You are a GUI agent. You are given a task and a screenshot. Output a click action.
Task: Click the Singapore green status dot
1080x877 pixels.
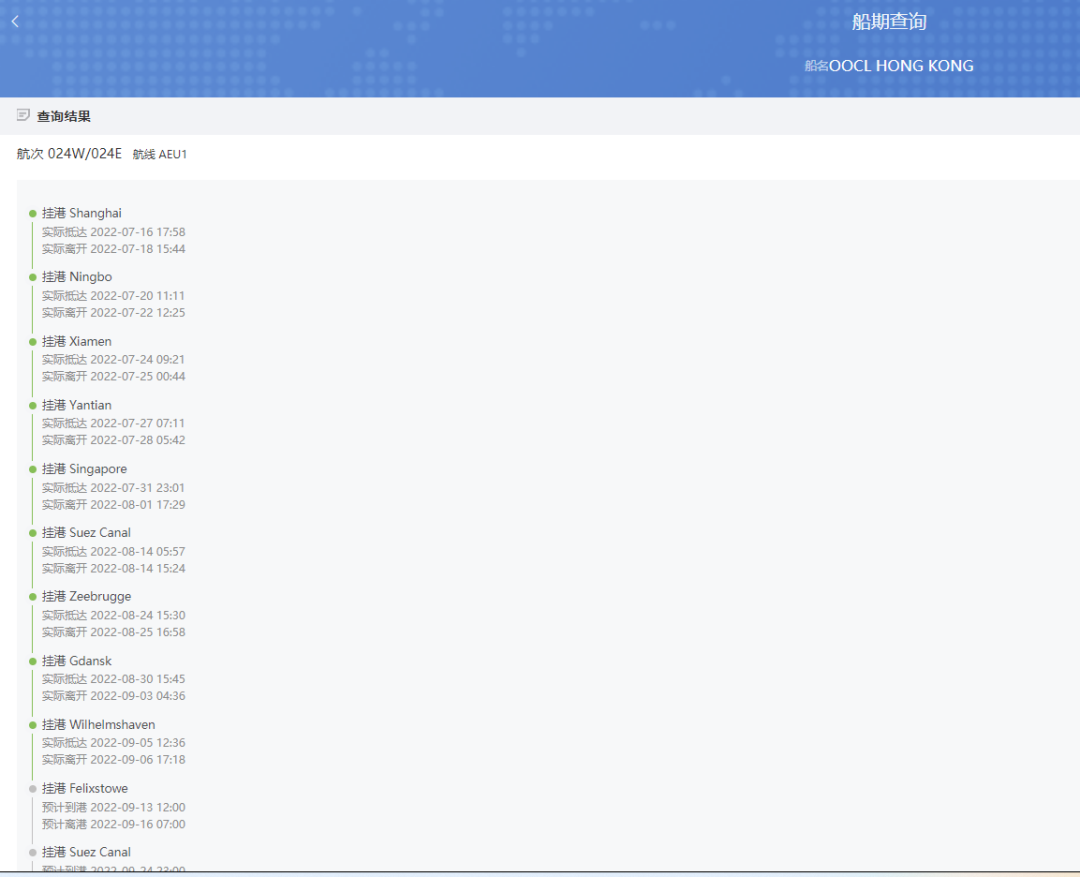click(x=32, y=469)
